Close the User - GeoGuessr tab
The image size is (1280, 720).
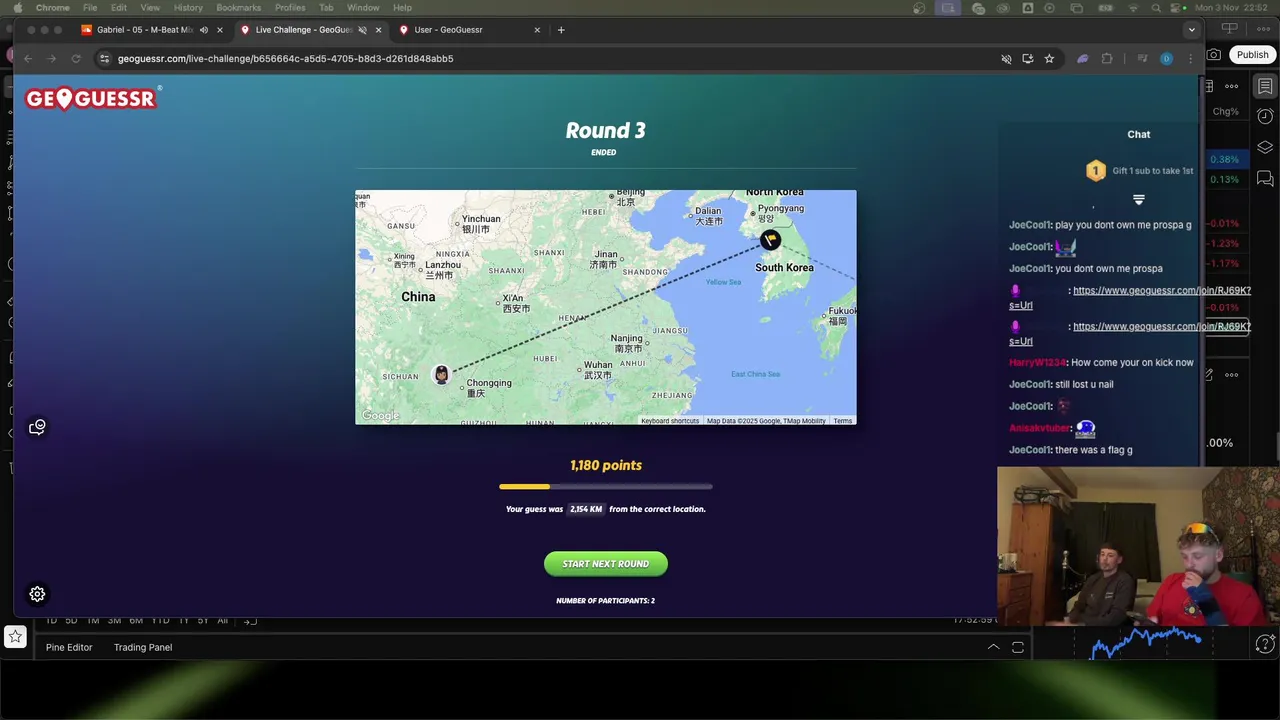coord(537,30)
